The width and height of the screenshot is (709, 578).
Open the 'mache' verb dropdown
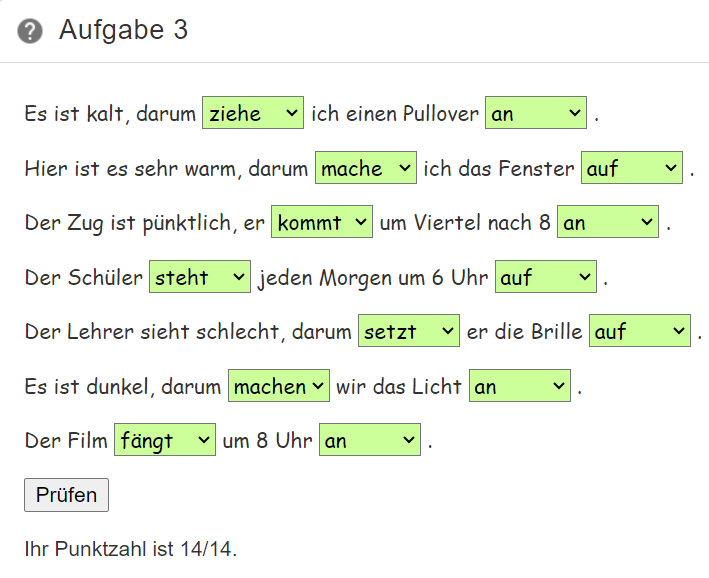(x=366, y=168)
